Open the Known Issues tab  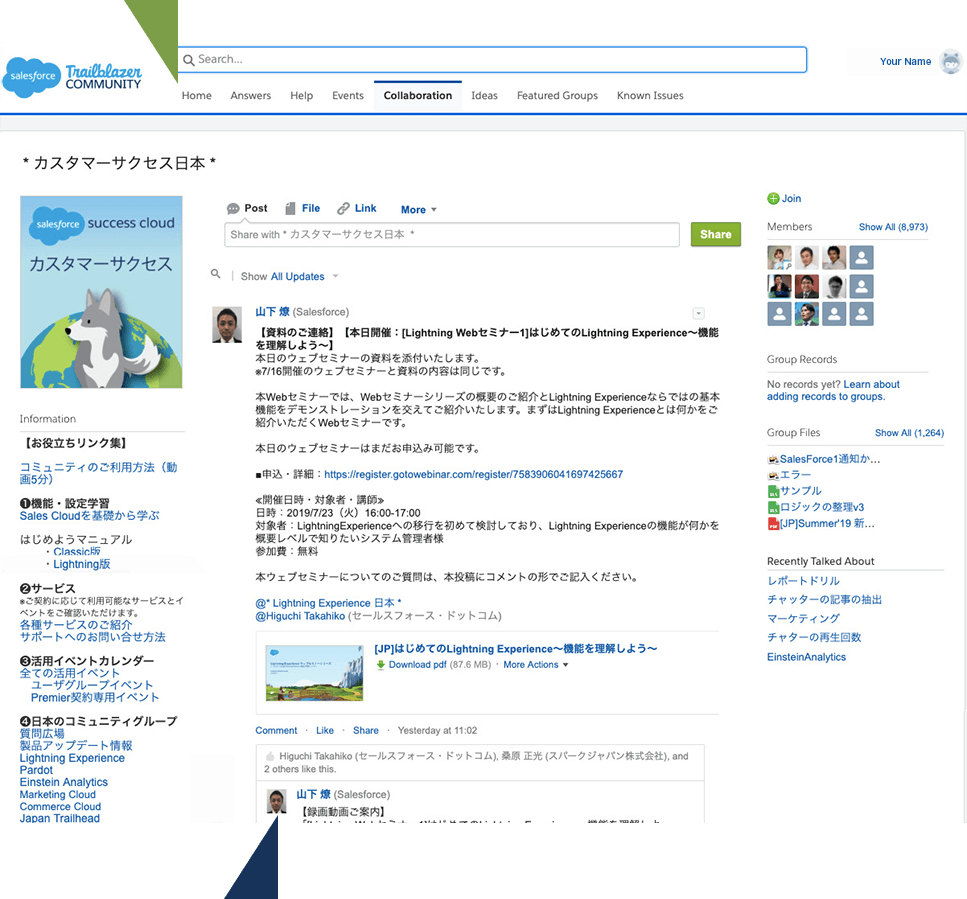(x=650, y=96)
